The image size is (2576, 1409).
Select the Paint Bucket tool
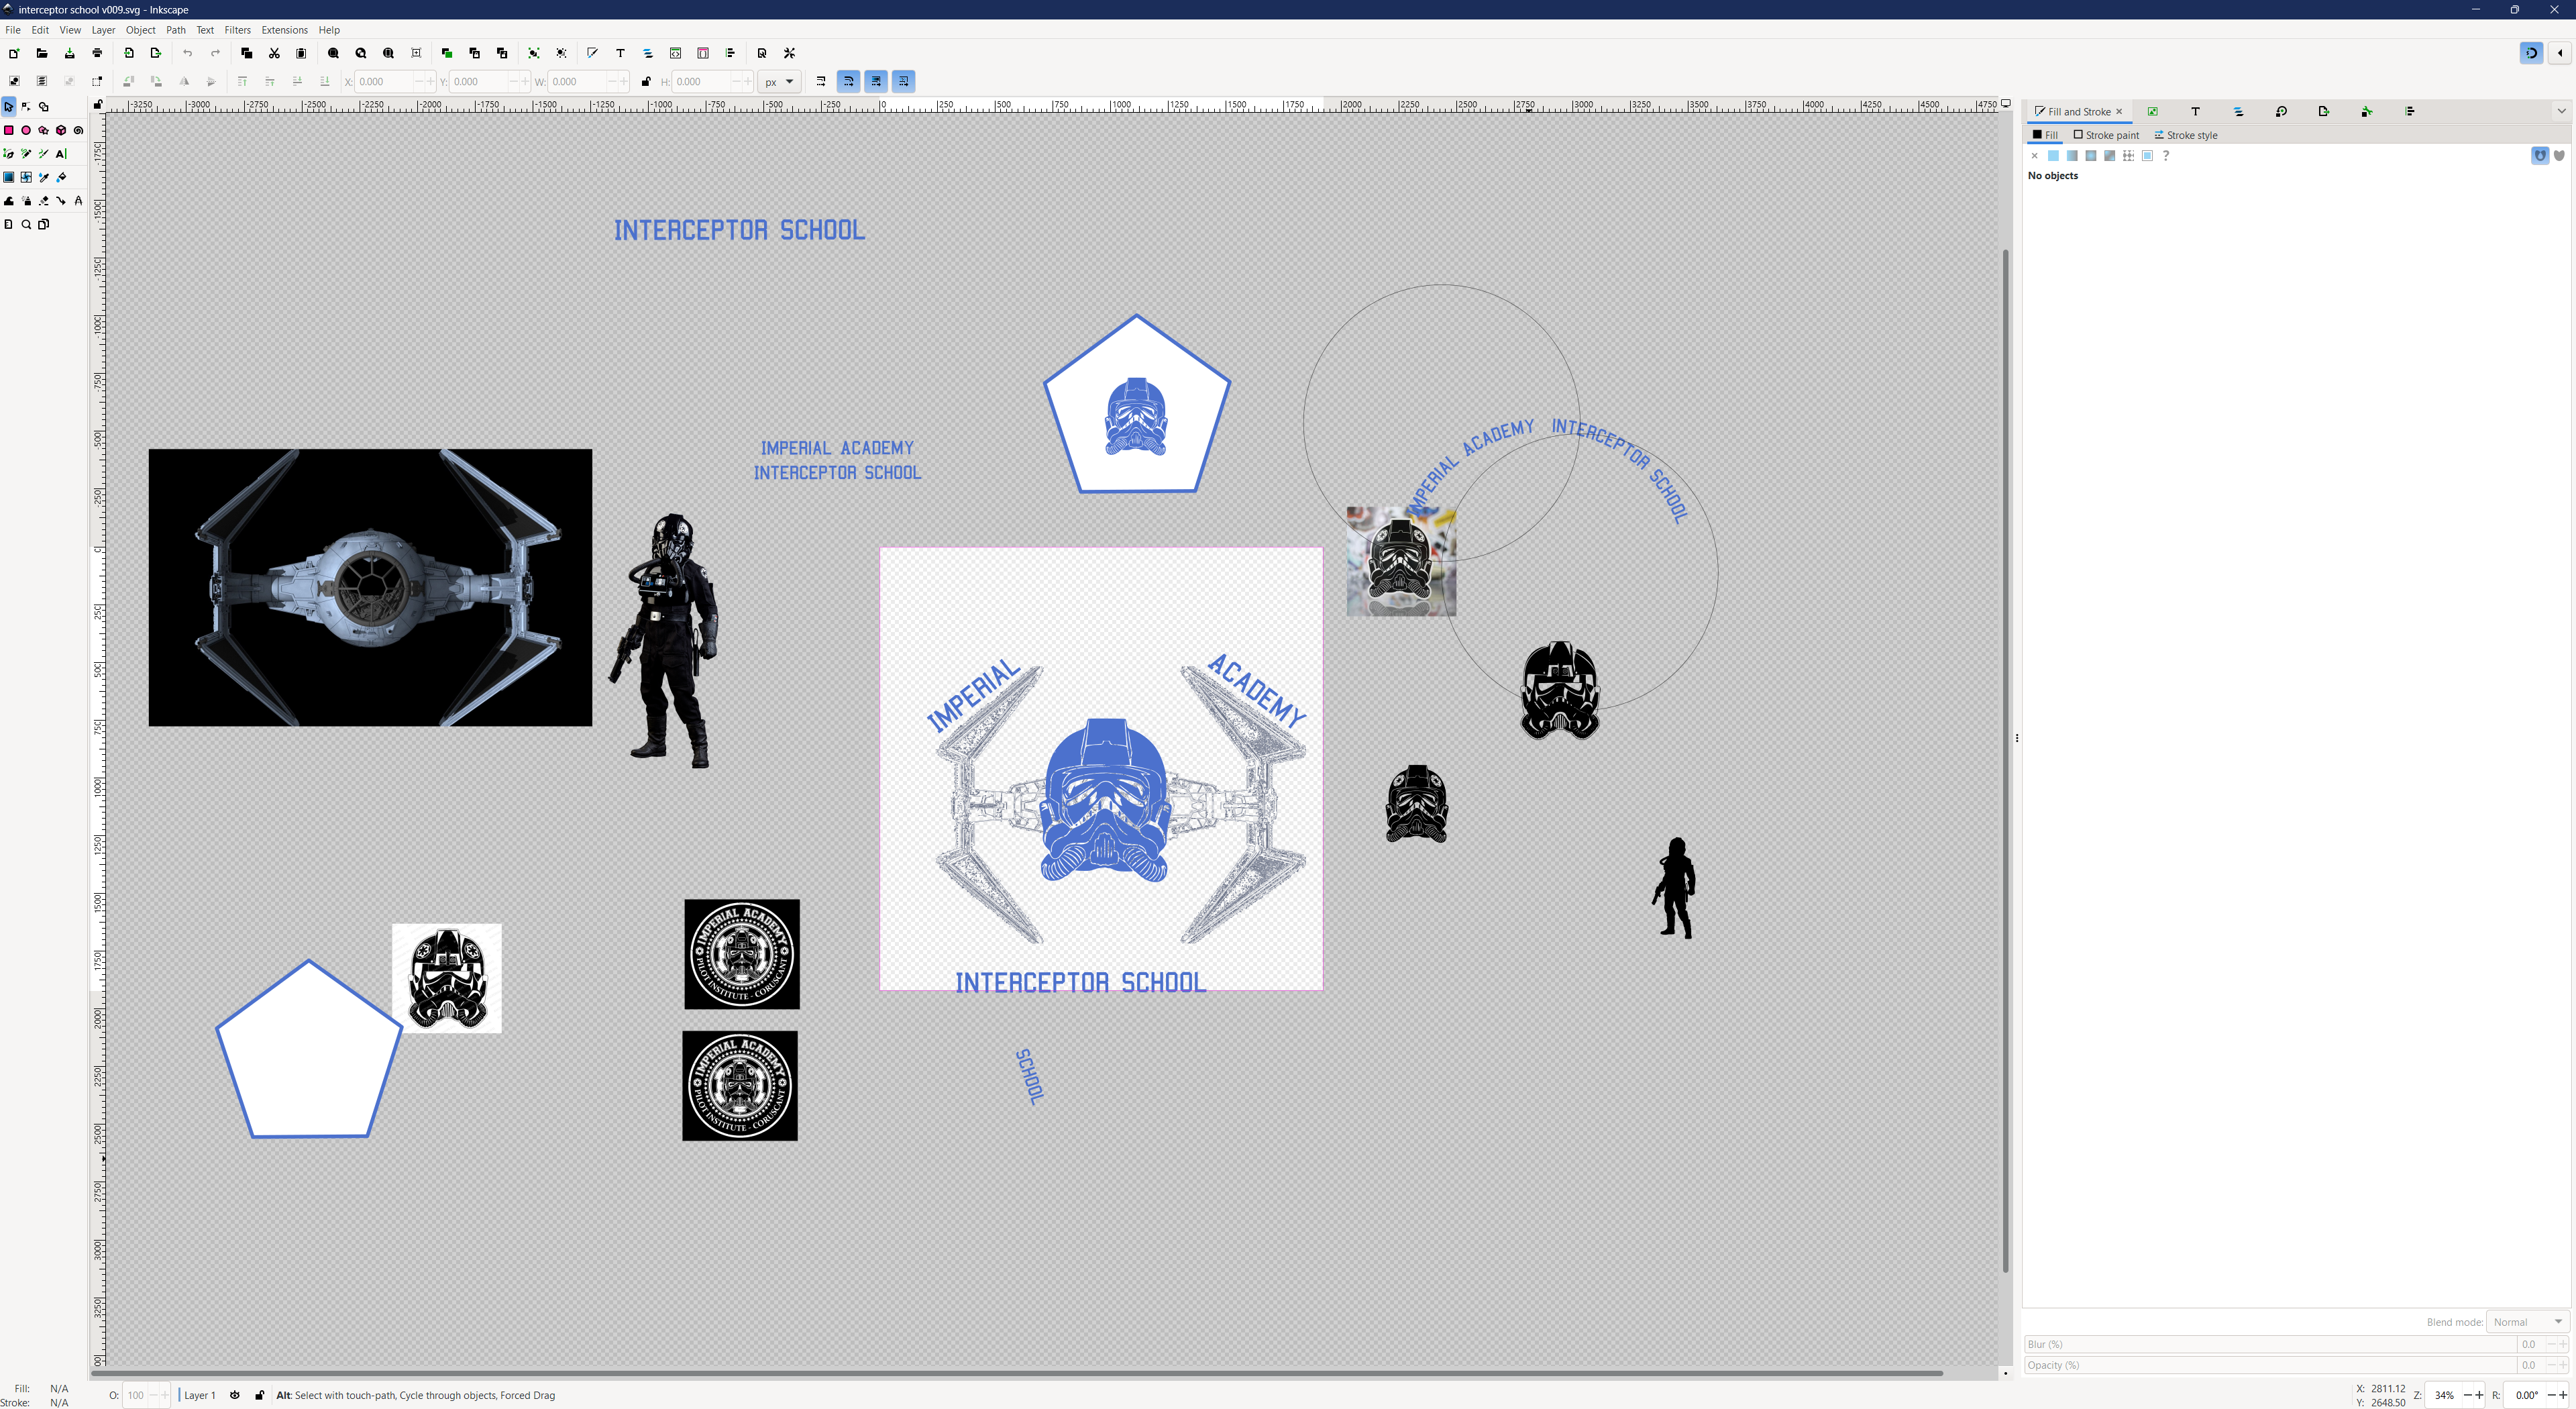61,177
